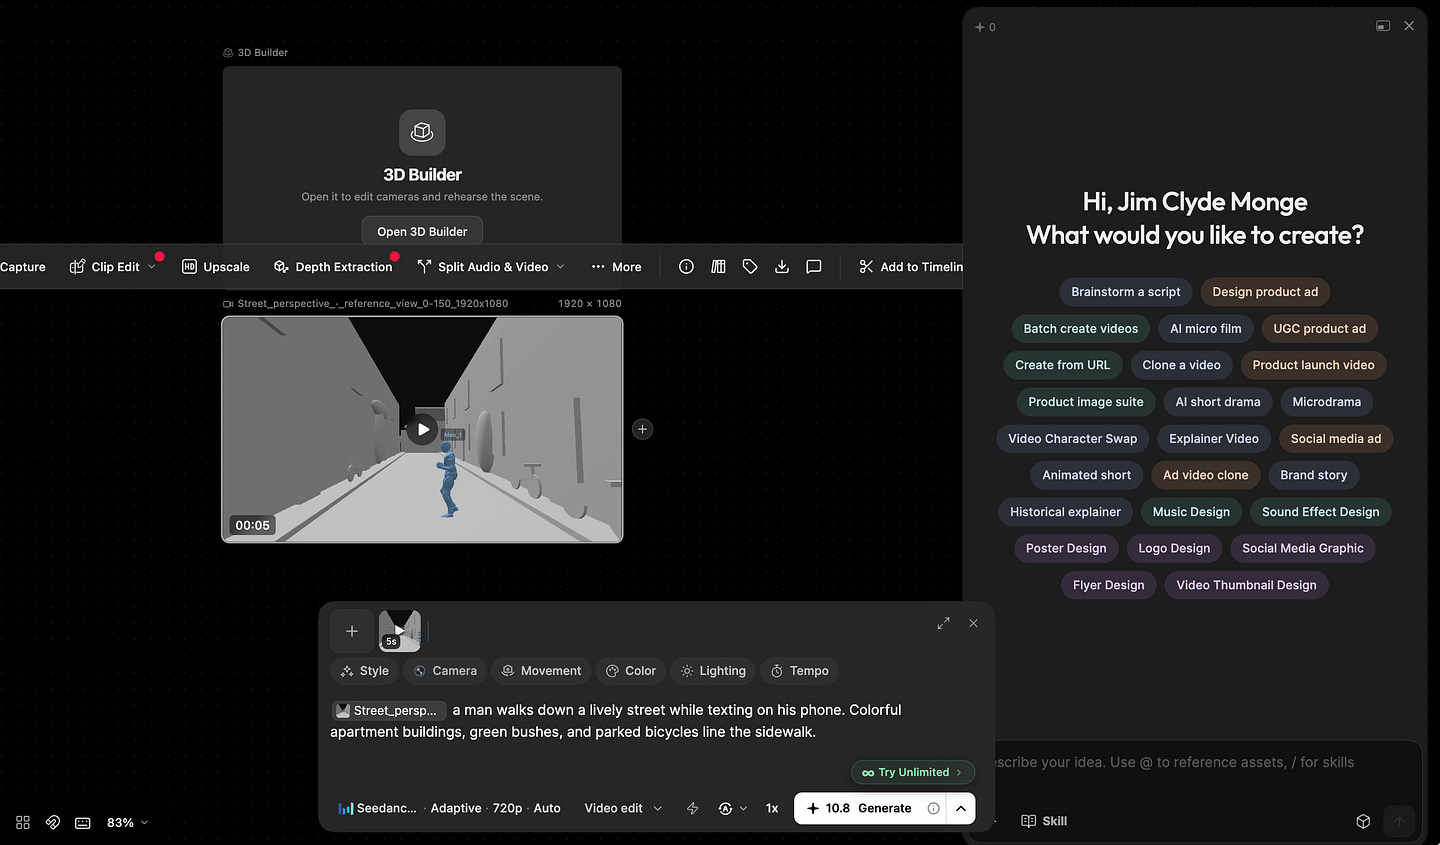
Task: Click the Describe your idea input field
Action: 1175,762
